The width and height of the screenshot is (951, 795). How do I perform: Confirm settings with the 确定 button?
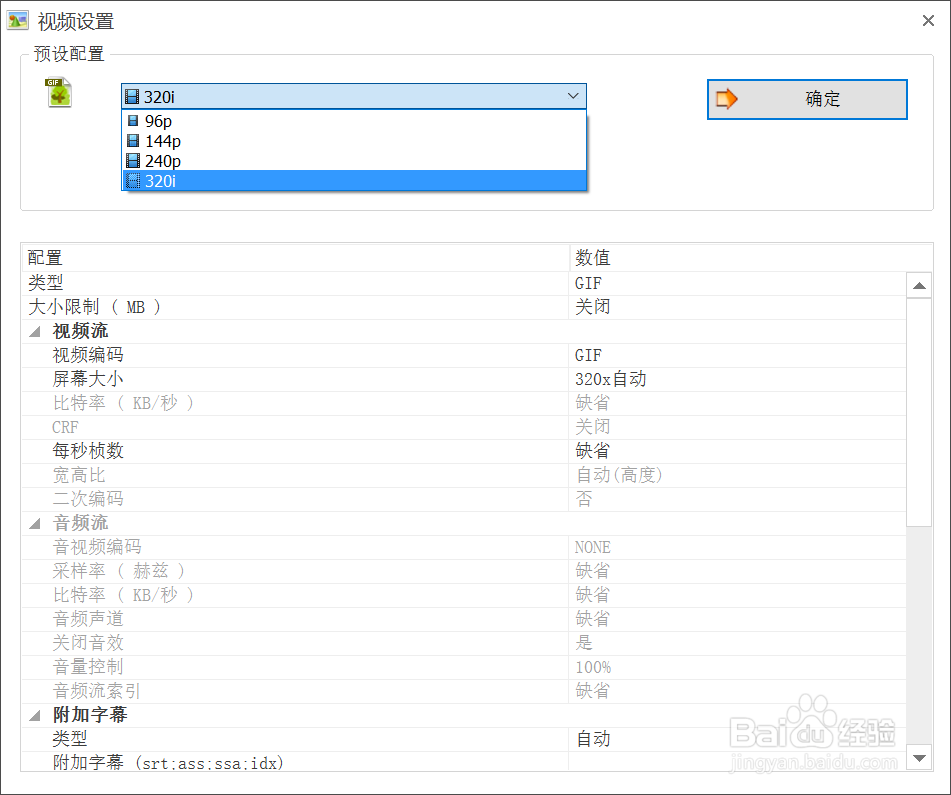tap(807, 99)
